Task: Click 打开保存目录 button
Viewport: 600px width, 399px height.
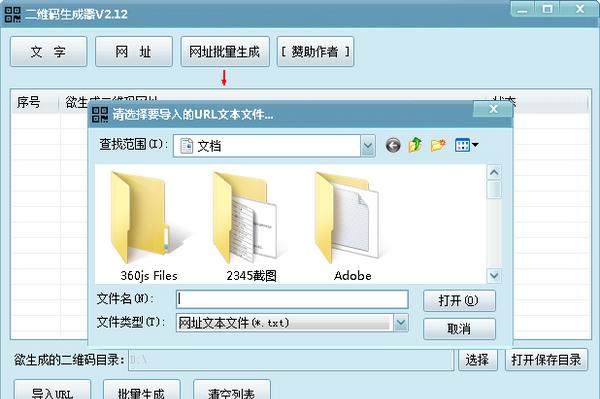Action: coord(546,360)
